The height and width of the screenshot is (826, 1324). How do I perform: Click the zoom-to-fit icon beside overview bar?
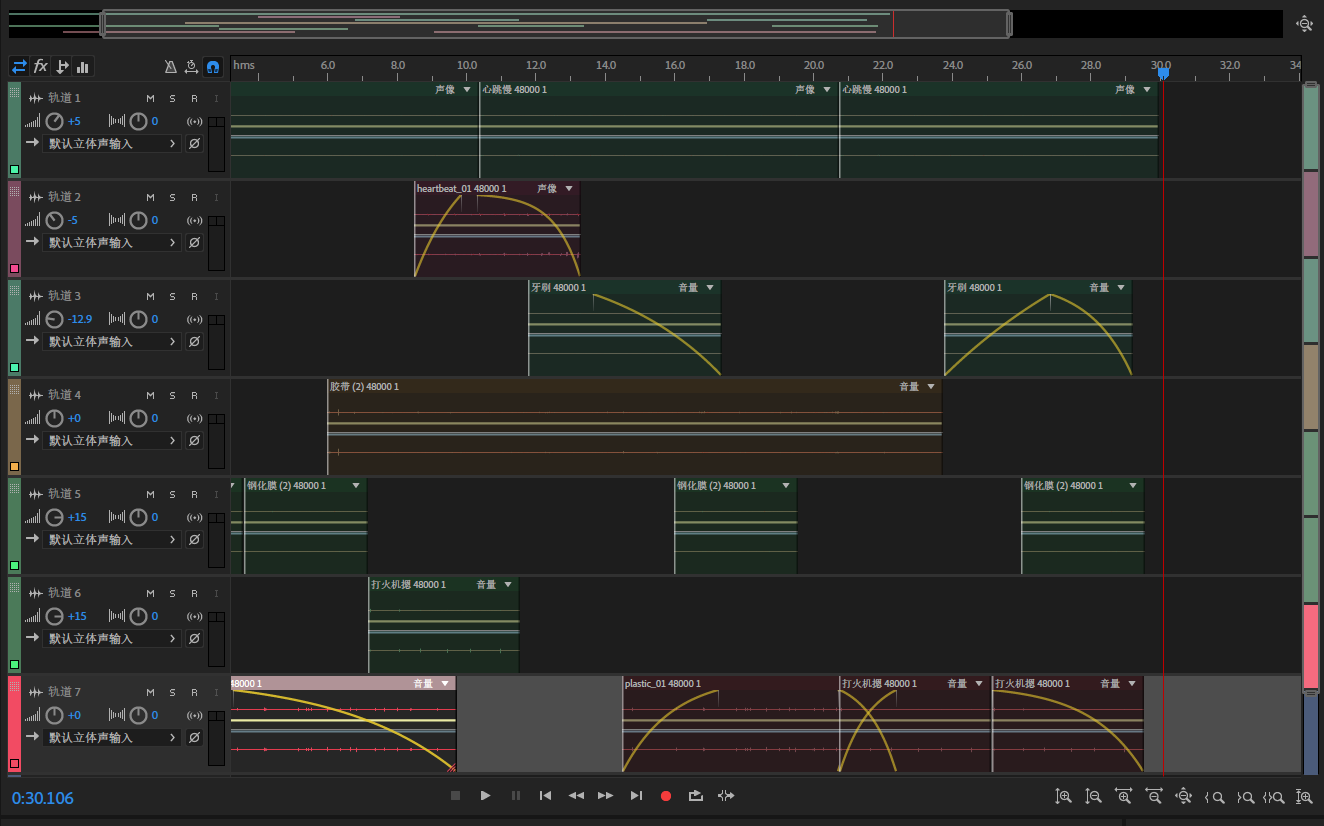click(x=1304, y=24)
